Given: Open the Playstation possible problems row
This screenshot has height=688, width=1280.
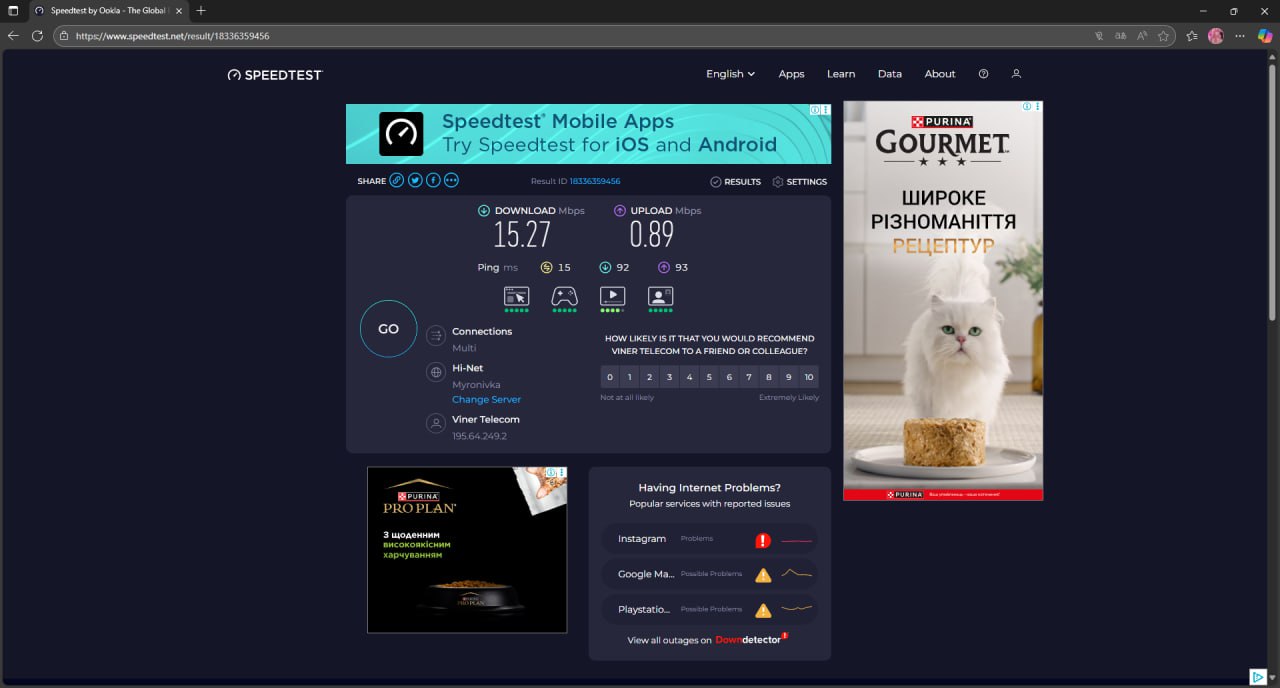Looking at the screenshot, I should click(x=710, y=609).
